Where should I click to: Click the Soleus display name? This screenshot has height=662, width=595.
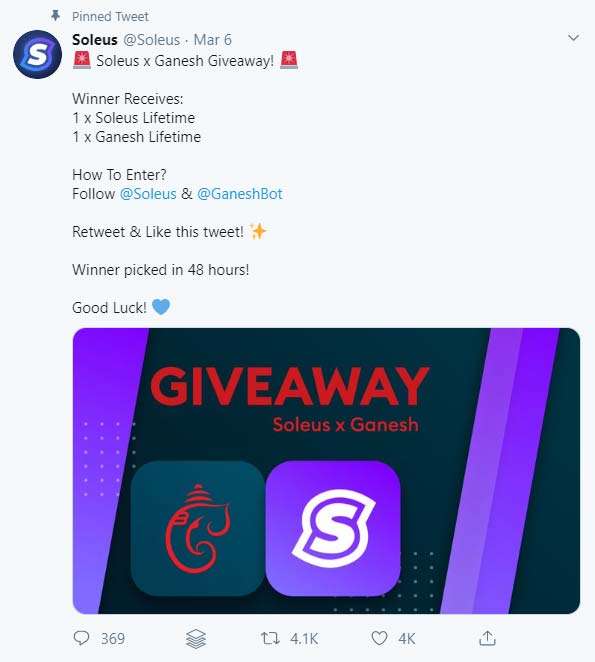point(95,40)
